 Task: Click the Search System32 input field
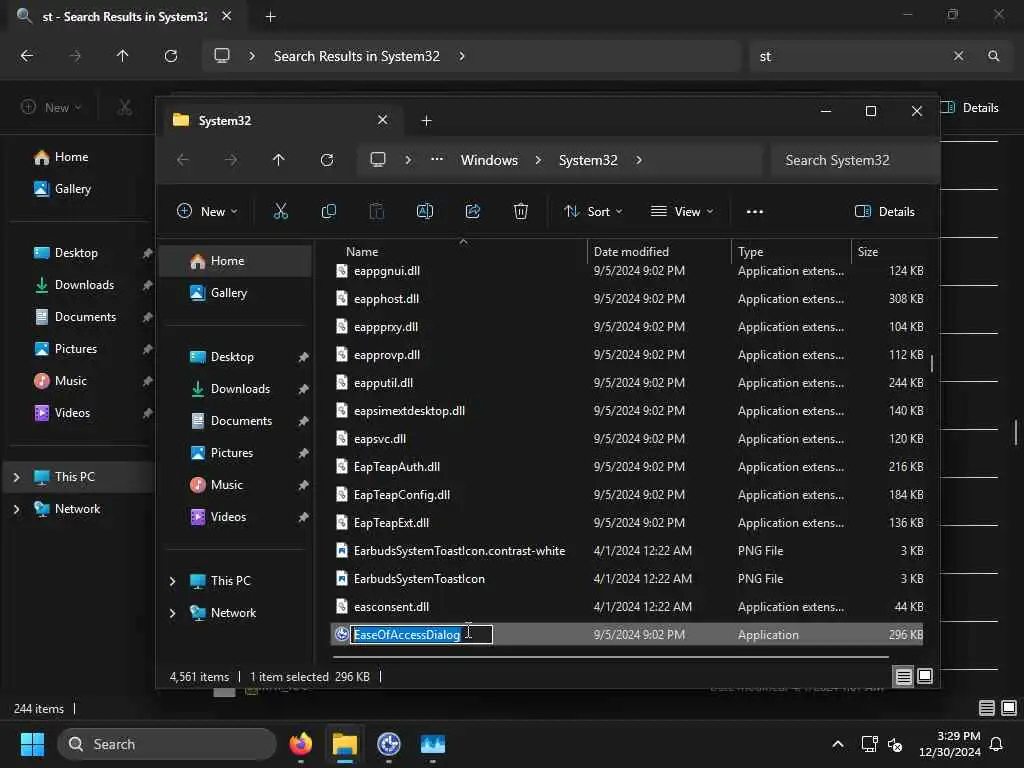tap(855, 160)
